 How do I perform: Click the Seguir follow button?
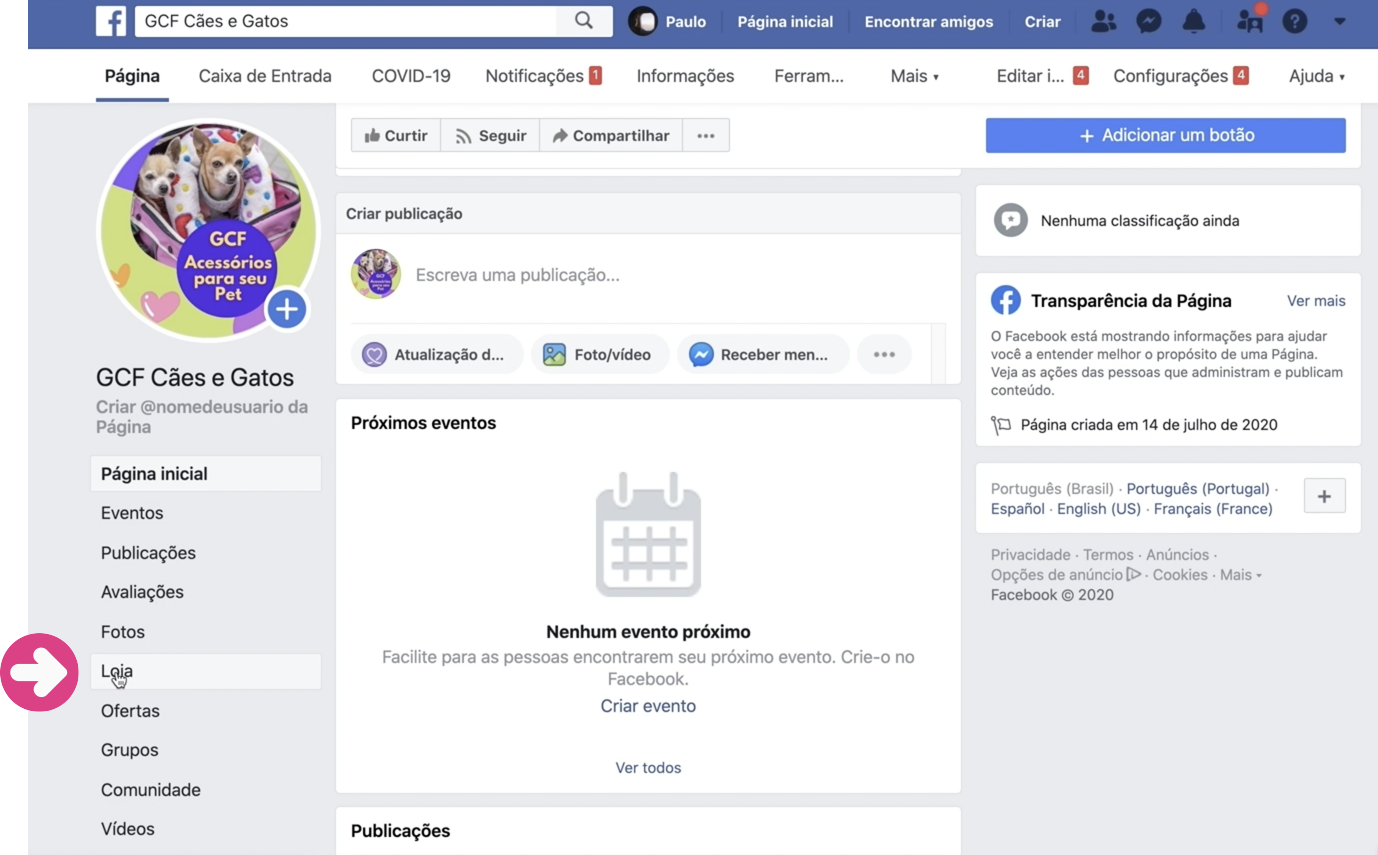[x=490, y=135]
